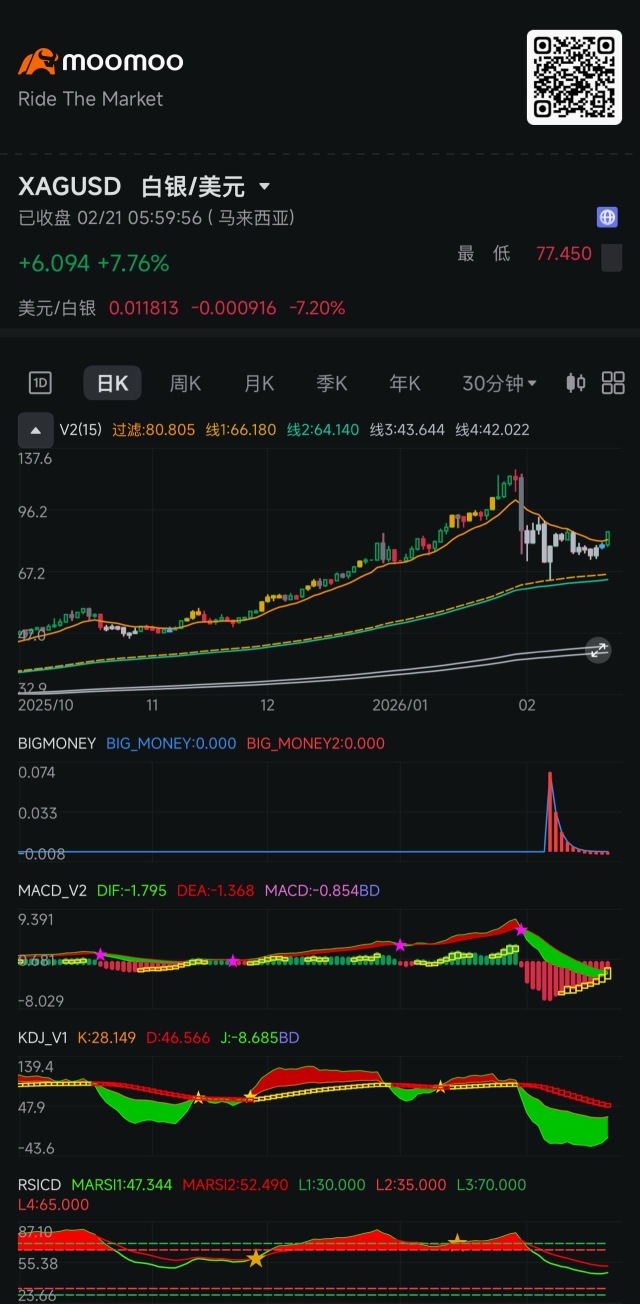This screenshot has height=1304, width=640.
Task: Switch to the 月K tab
Action: tap(259, 383)
